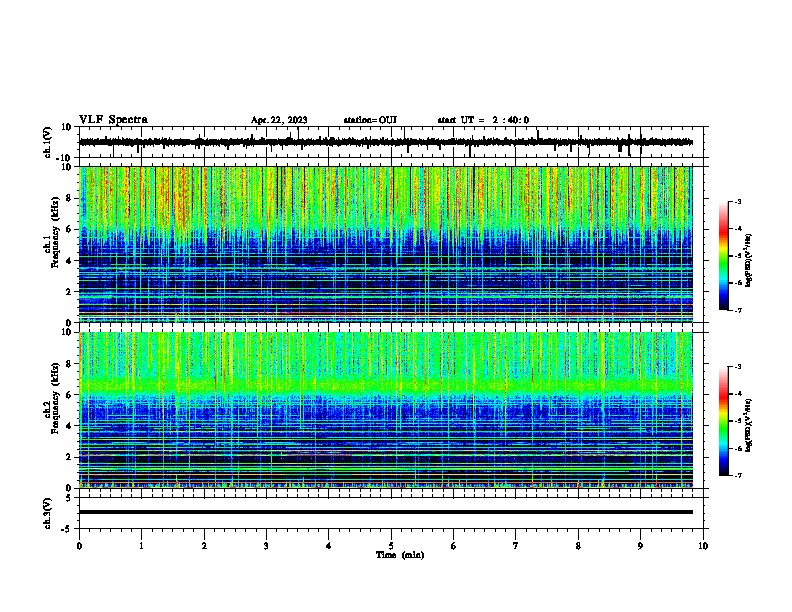The height and width of the screenshot is (612, 792).
Task: Click the lower color scale bar for ch.2
Action: click(x=724, y=421)
